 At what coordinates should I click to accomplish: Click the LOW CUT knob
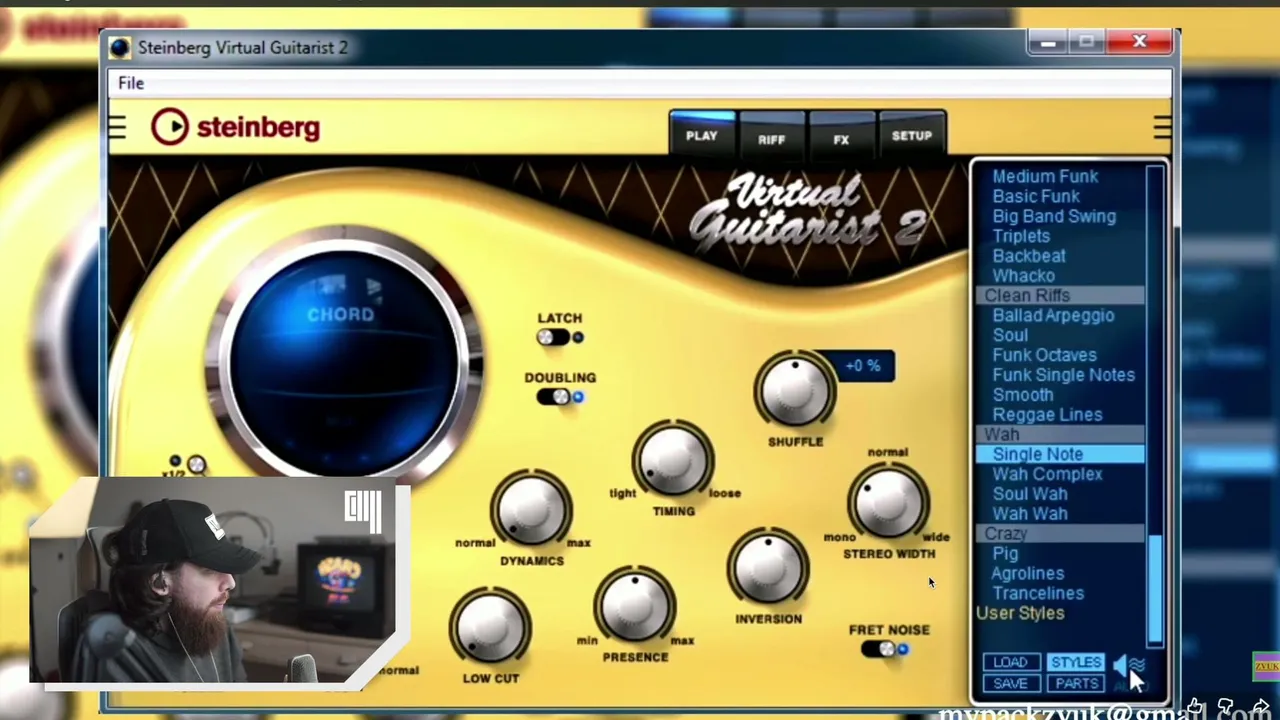coord(489,626)
